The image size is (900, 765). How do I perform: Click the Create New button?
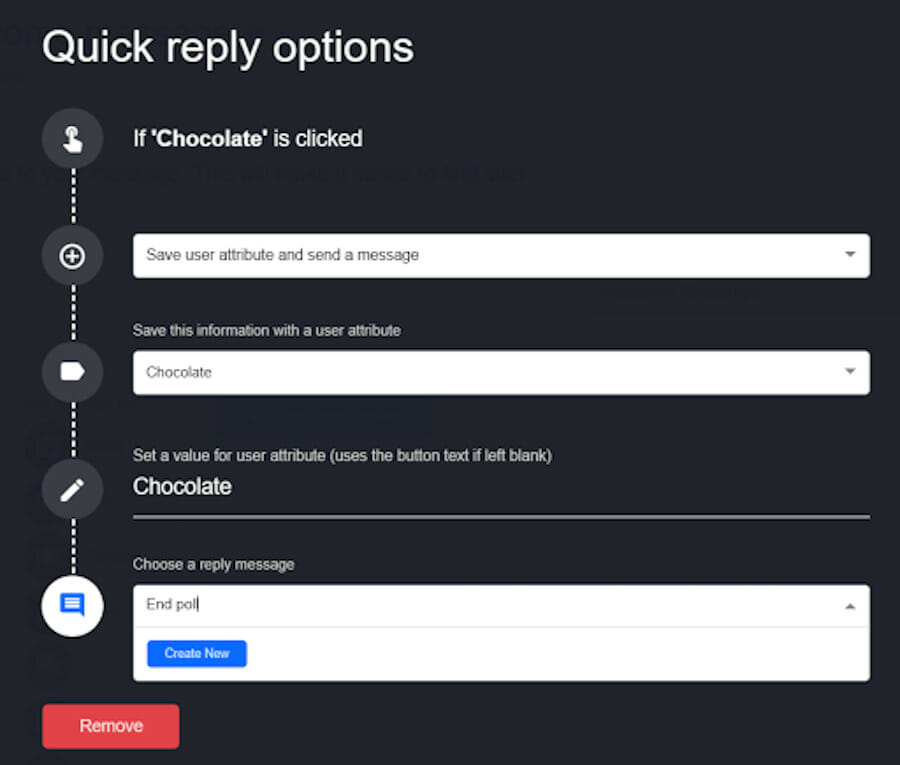pos(197,654)
